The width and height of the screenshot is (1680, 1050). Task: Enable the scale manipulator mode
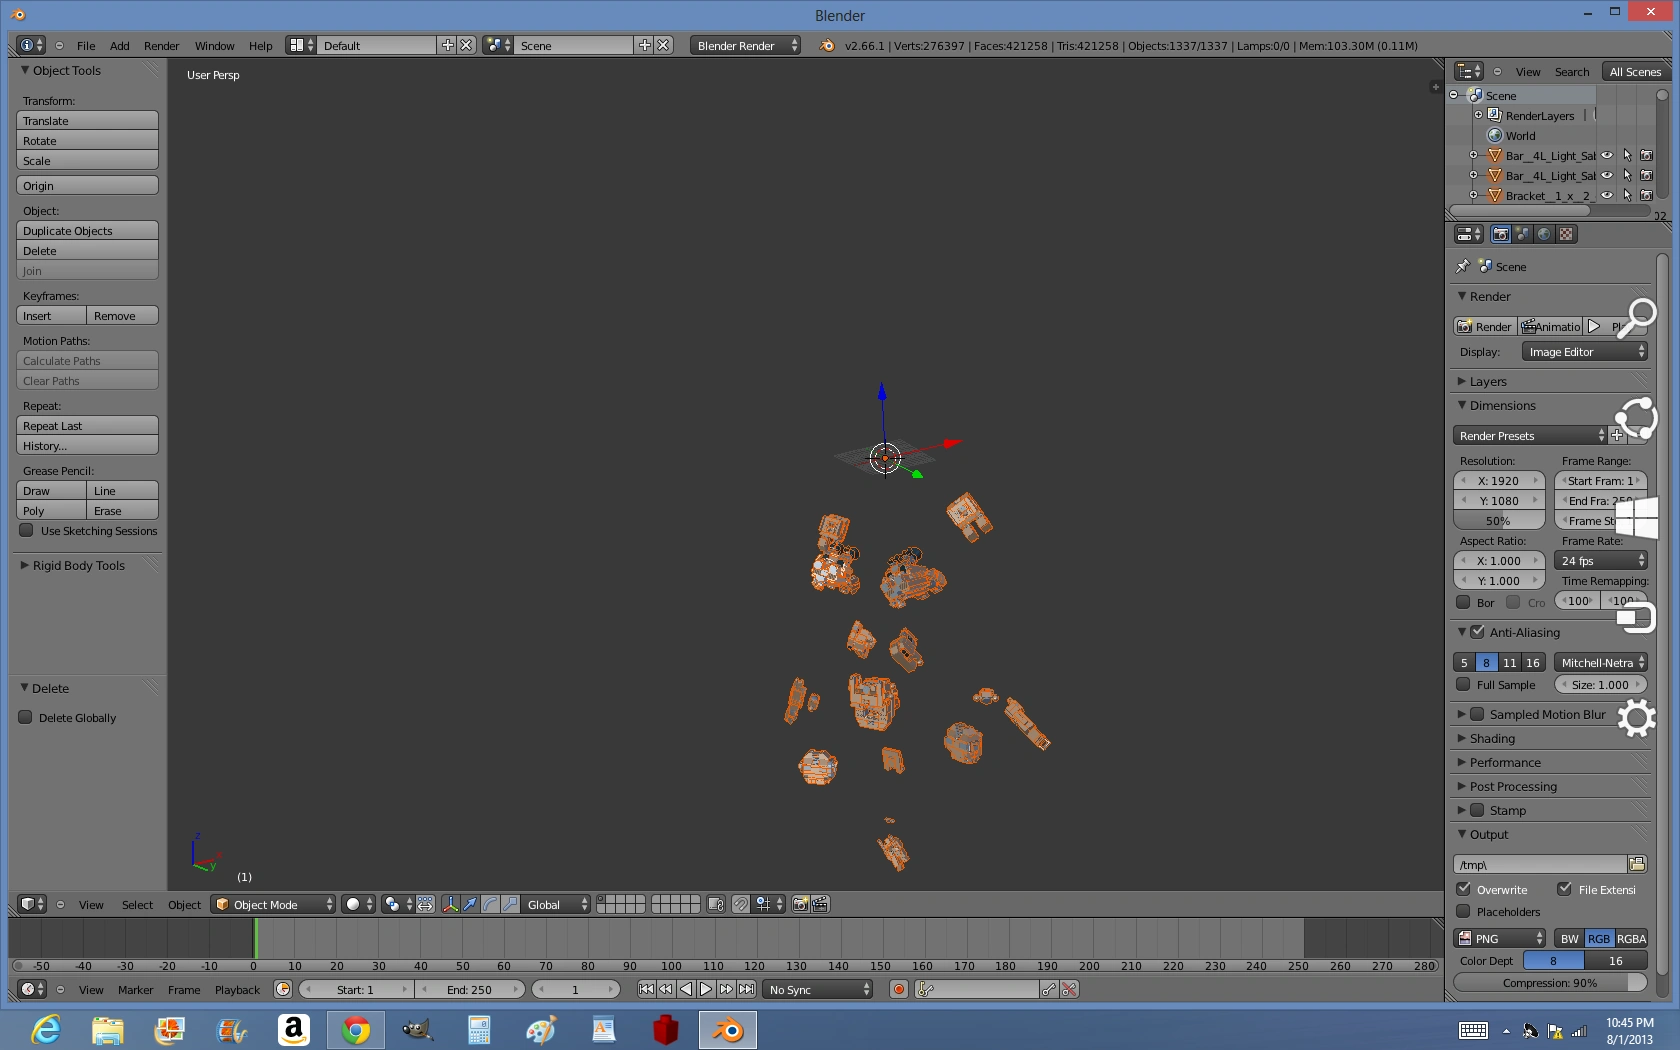coord(510,904)
